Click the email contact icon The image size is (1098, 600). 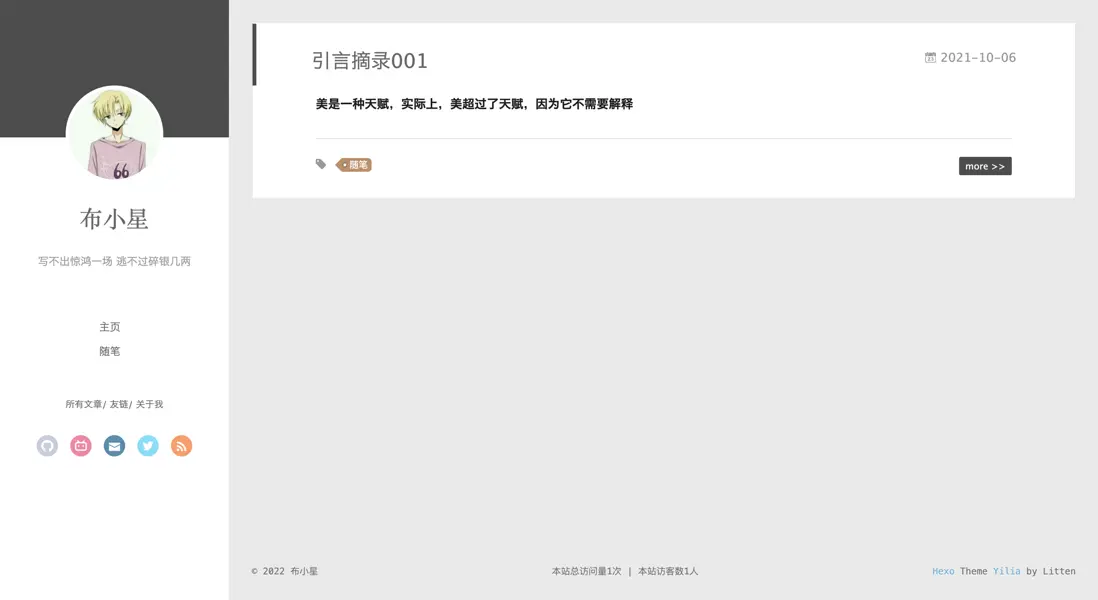(x=114, y=445)
